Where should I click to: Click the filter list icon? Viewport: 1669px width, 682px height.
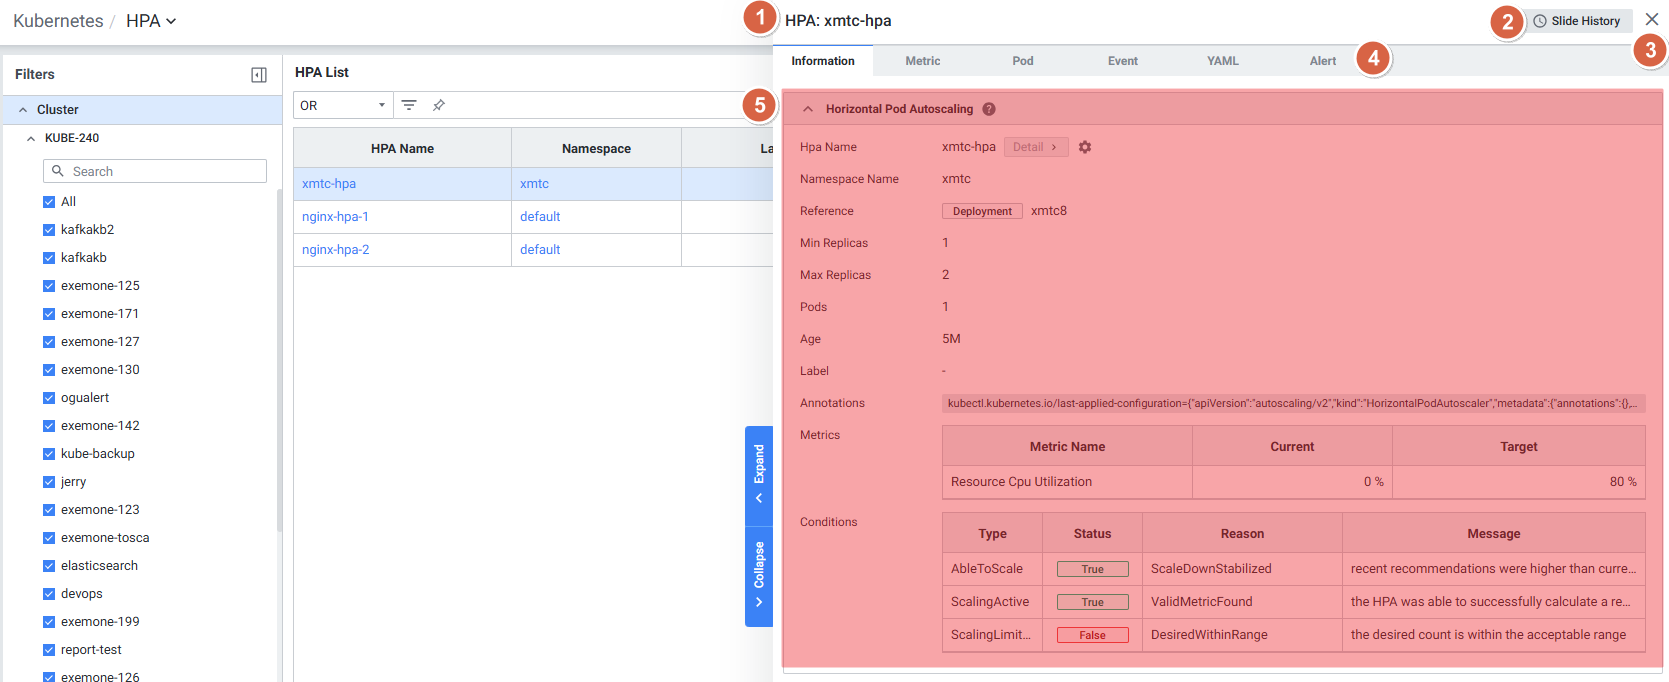click(x=409, y=105)
